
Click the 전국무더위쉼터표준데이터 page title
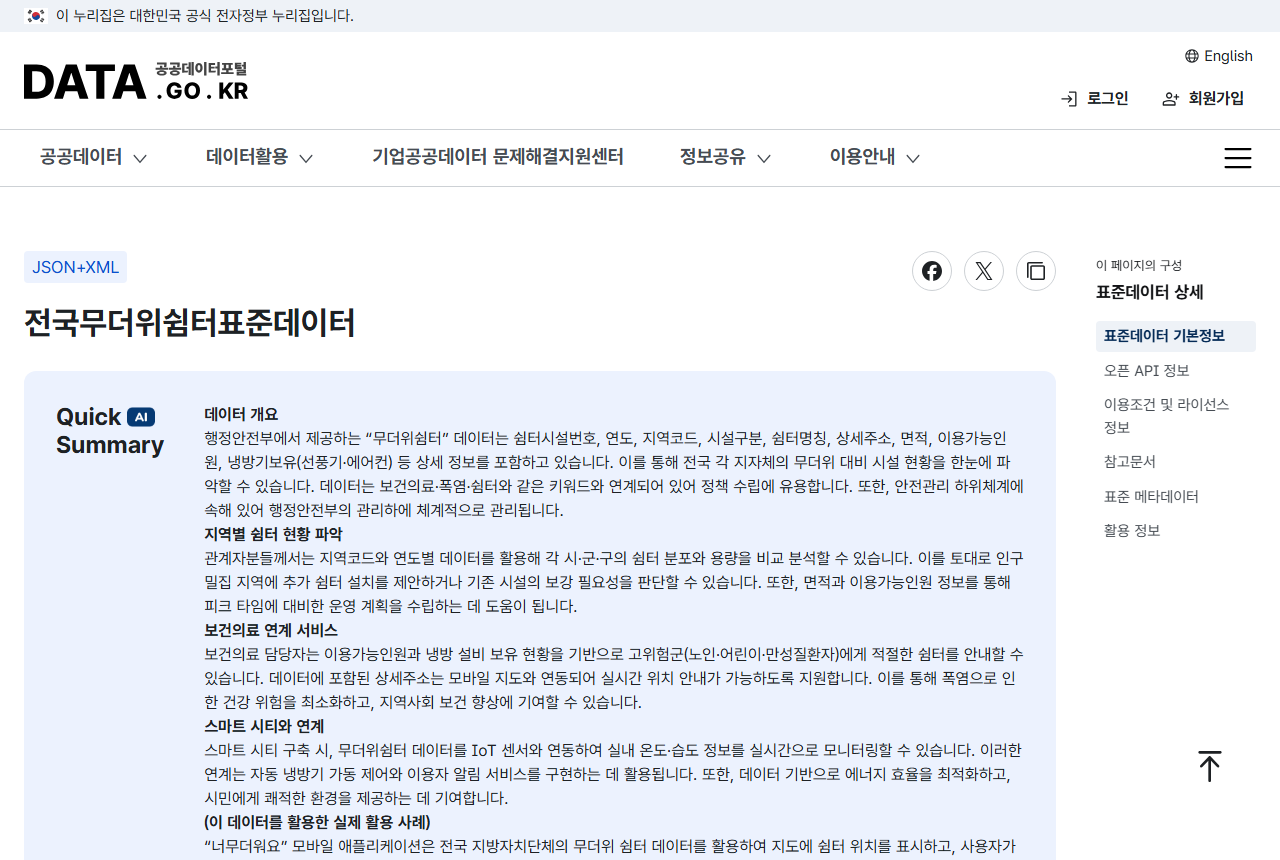coord(190,323)
